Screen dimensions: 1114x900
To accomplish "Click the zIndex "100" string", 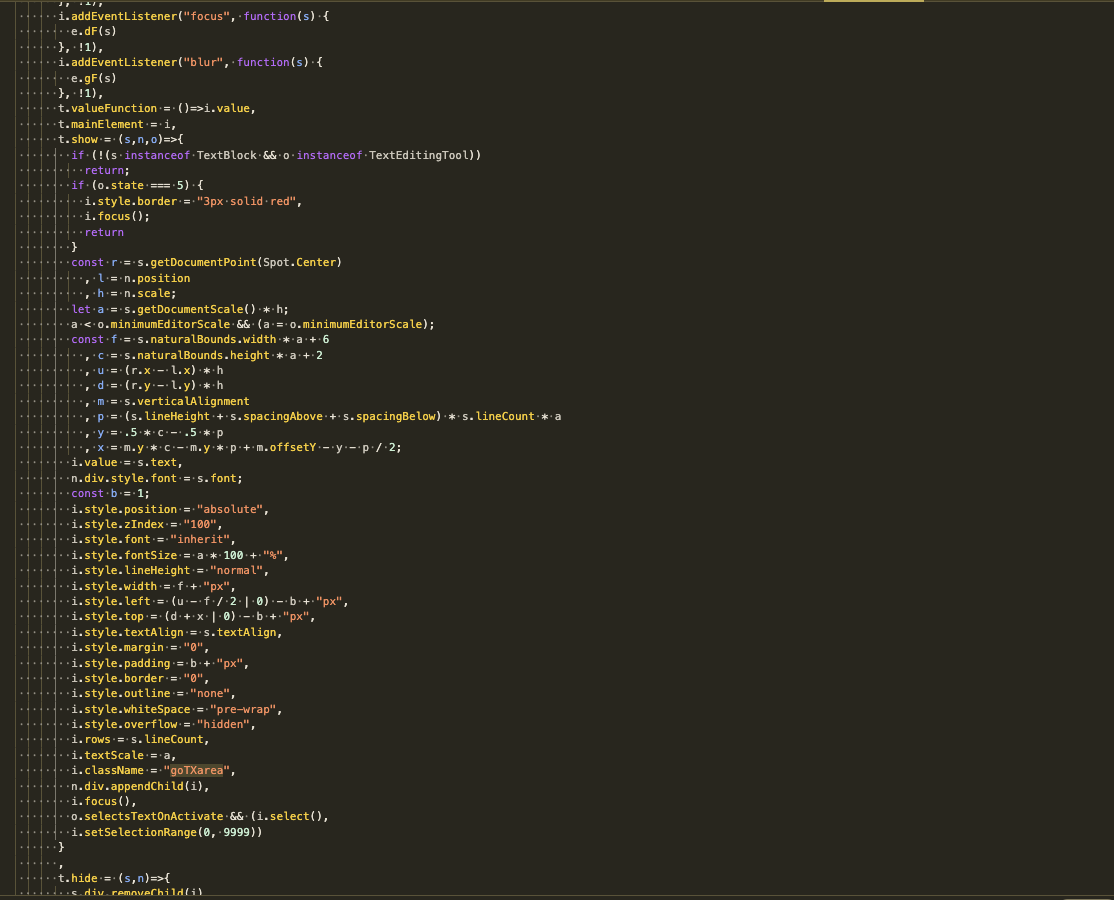I will click(x=200, y=525).
